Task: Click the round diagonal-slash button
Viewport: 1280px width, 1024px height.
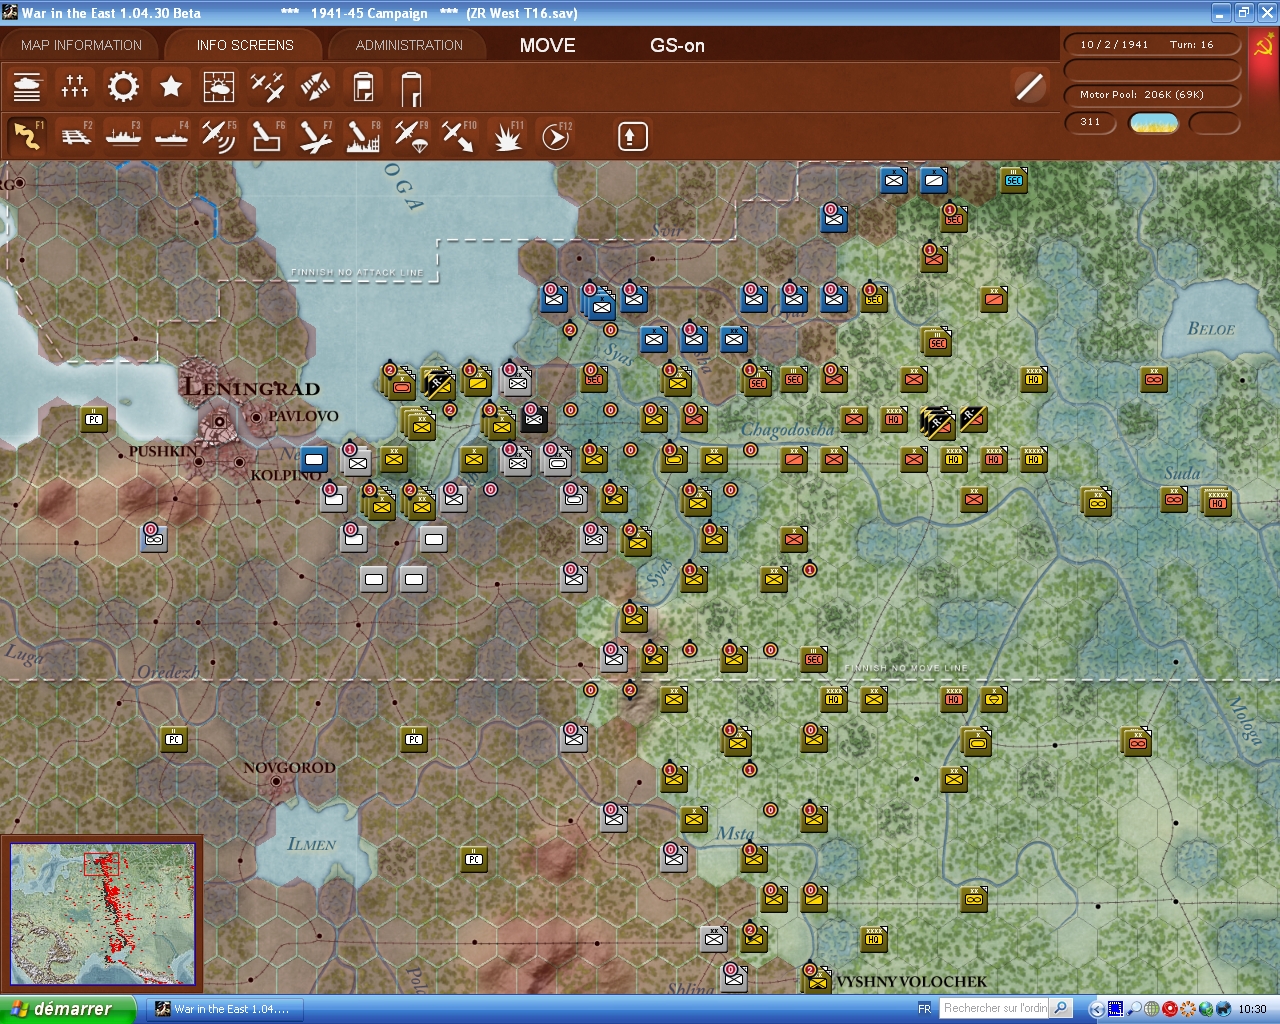Action: click(x=1030, y=87)
